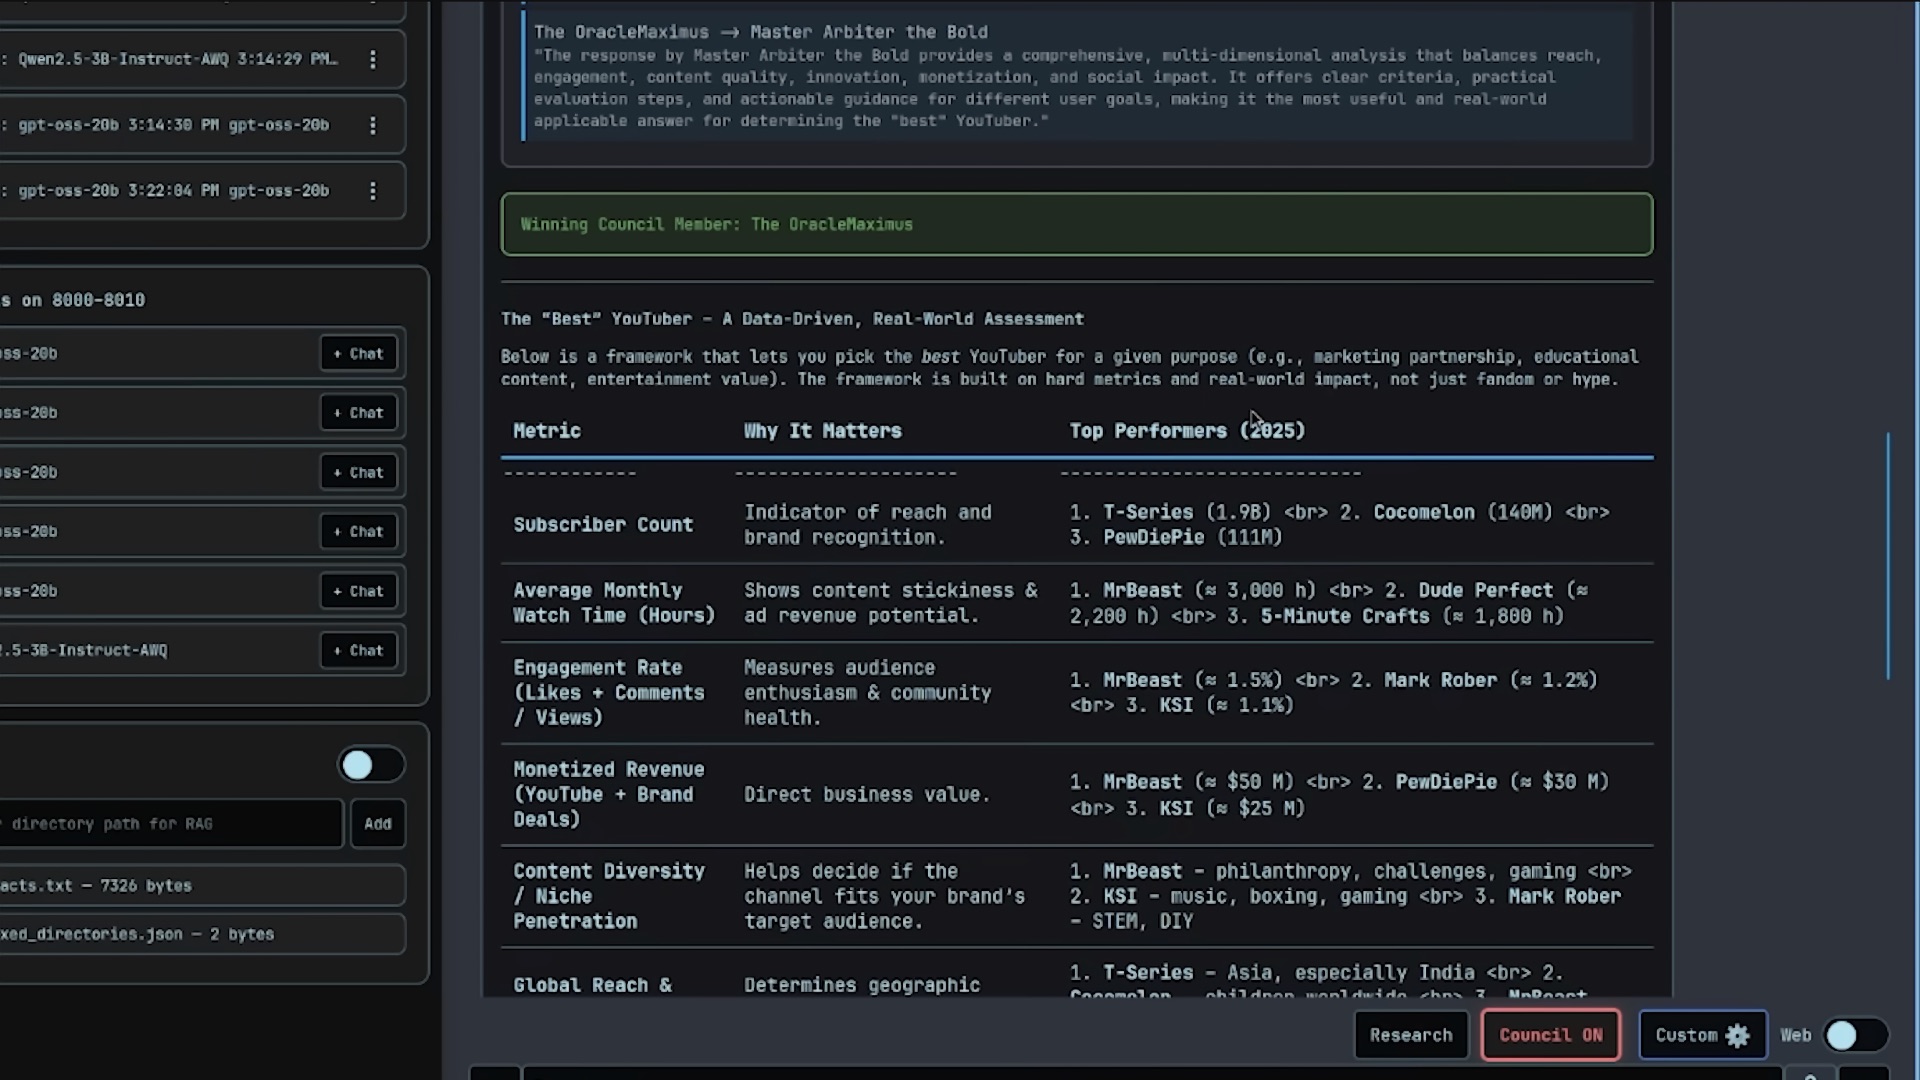This screenshot has height=1080, width=1920.
Task: Click + Chat on fourth server row
Action: (358, 532)
